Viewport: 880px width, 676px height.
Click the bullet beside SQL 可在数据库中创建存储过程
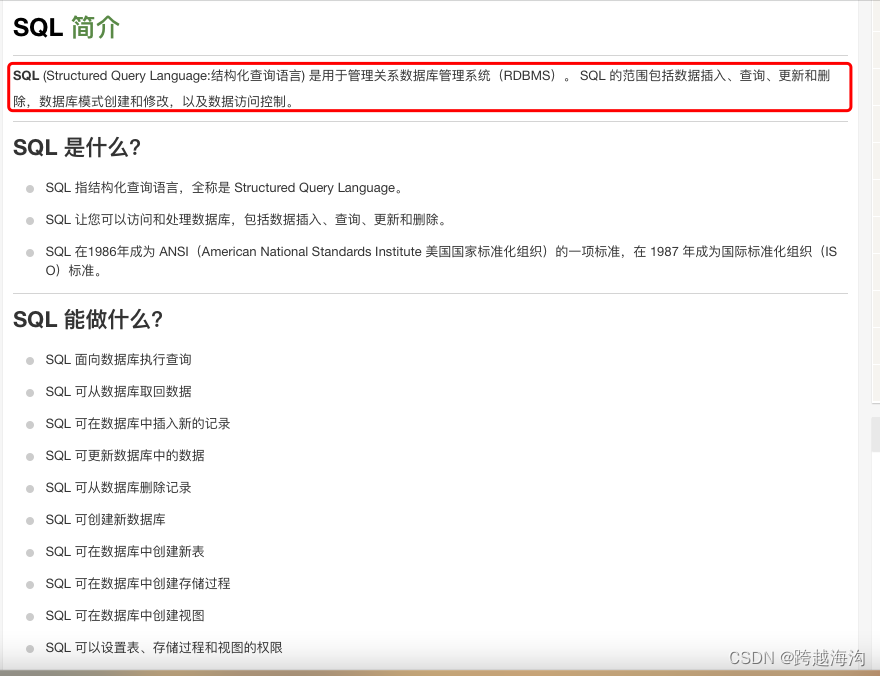click(x=29, y=583)
